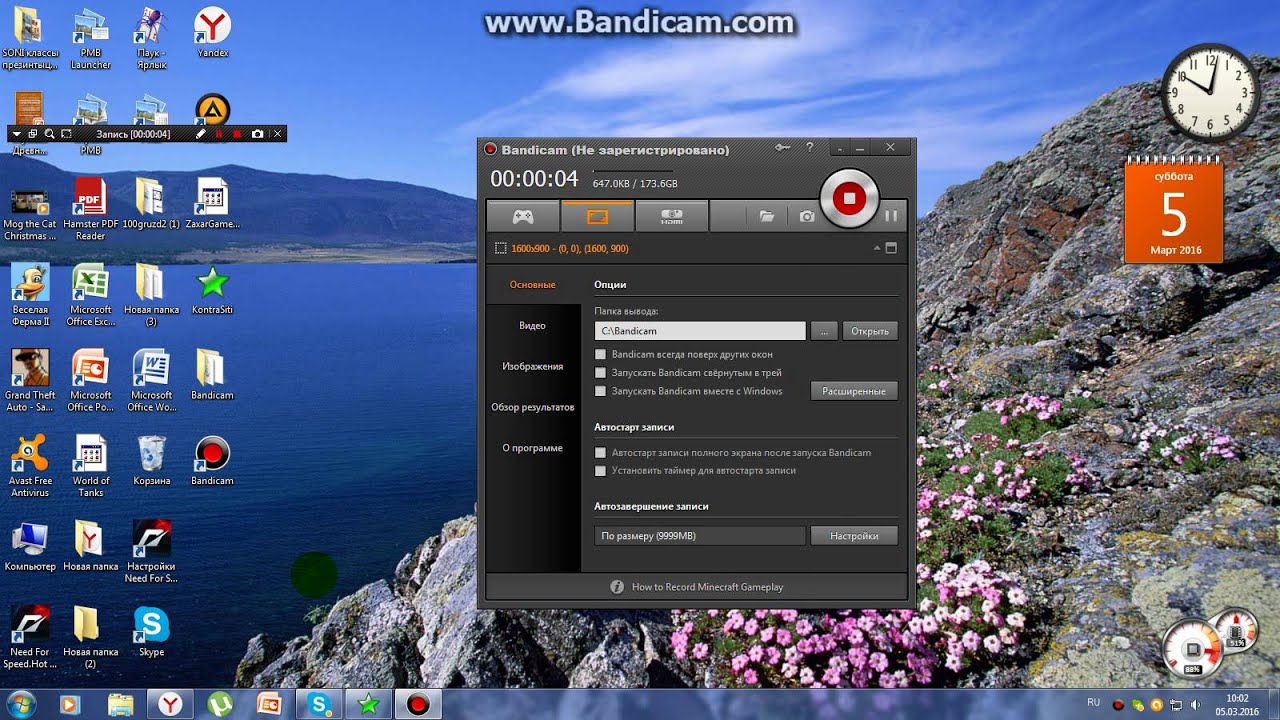The height and width of the screenshot is (720, 1280).
Task: Open the О программе tab
Action: (x=532, y=448)
